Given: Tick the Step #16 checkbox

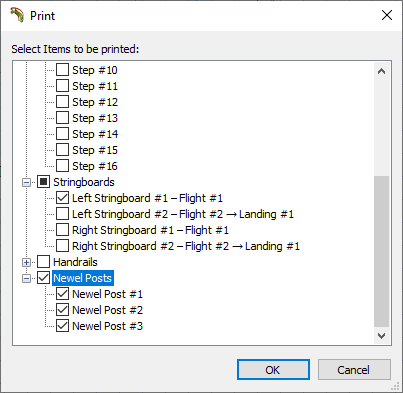Looking at the screenshot, I should [62, 166].
